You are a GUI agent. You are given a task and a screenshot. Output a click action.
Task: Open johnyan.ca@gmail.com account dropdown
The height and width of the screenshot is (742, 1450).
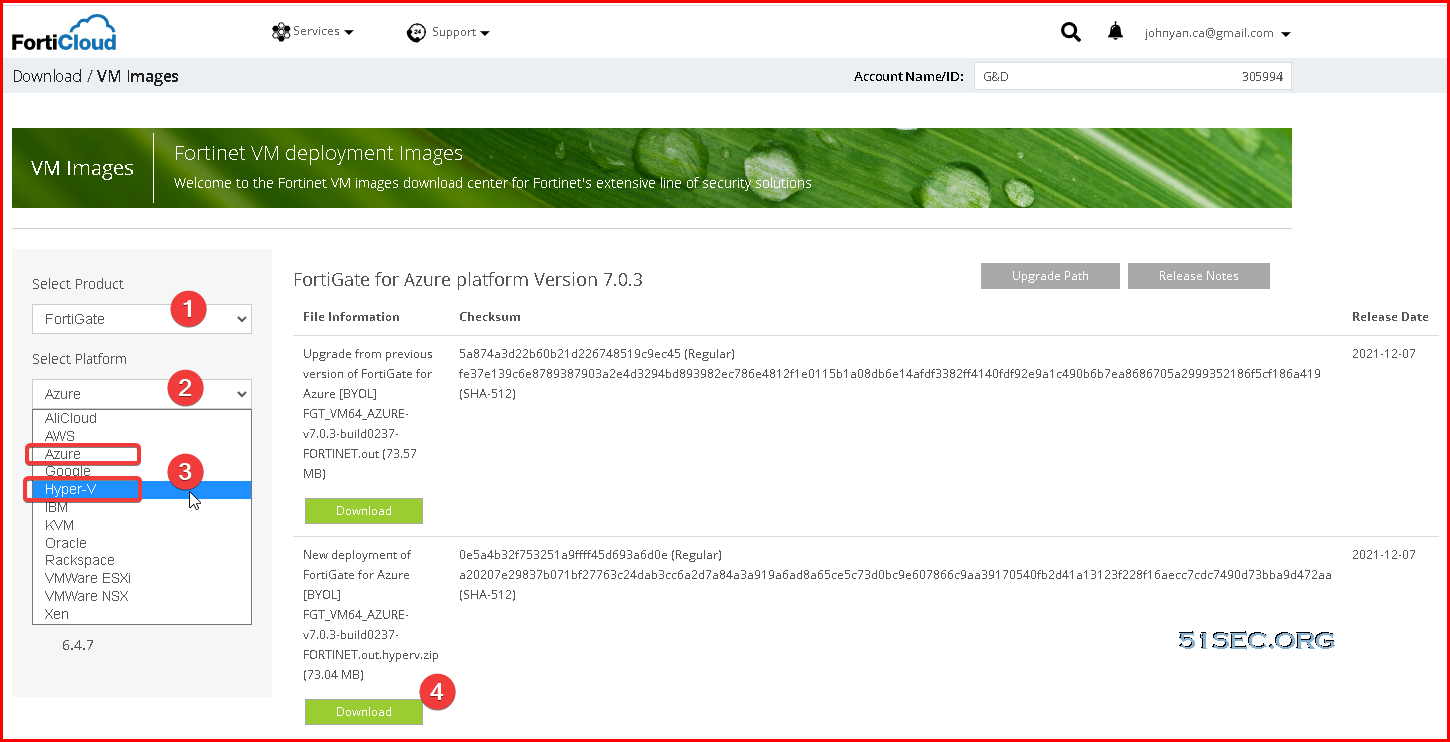tap(1217, 33)
